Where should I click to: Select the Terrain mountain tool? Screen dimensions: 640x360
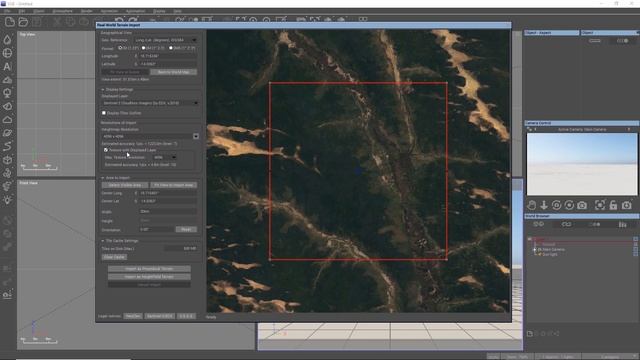[x=7, y=80]
